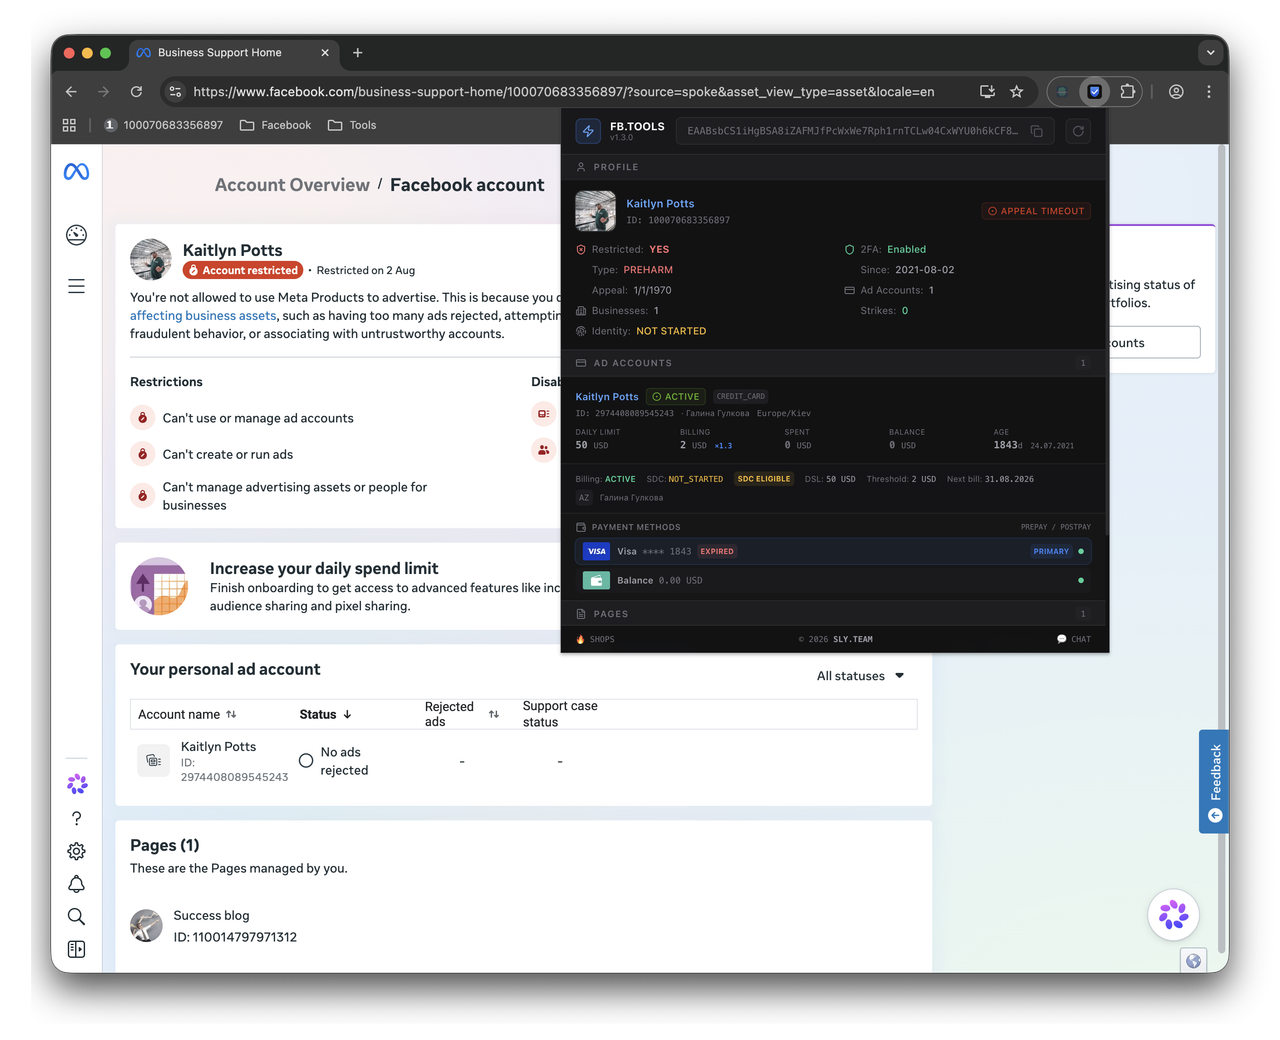The height and width of the screenshot is (1040, 1280).
Task: Click the refresh icon in FB.TOOLS popup
Action: pyautogui.click(x=1078, y=131)
